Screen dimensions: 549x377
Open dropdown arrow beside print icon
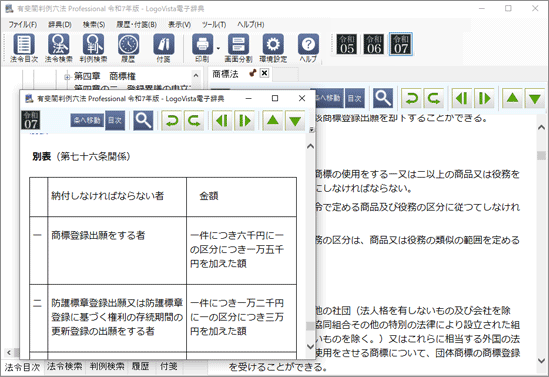218,48
